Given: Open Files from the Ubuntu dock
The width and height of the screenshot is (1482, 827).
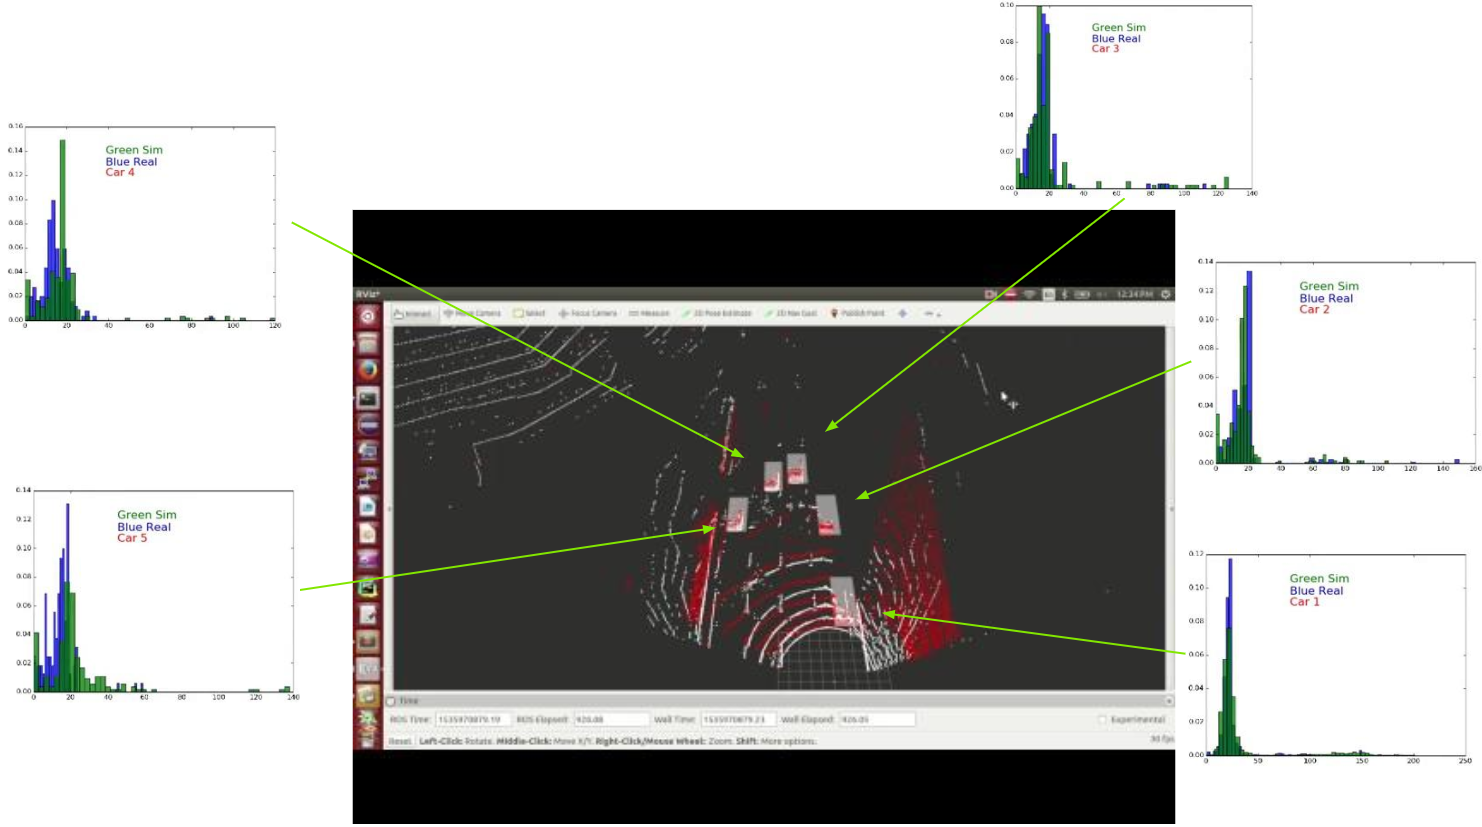Looking at the screenshot, I should coord(368,343).
